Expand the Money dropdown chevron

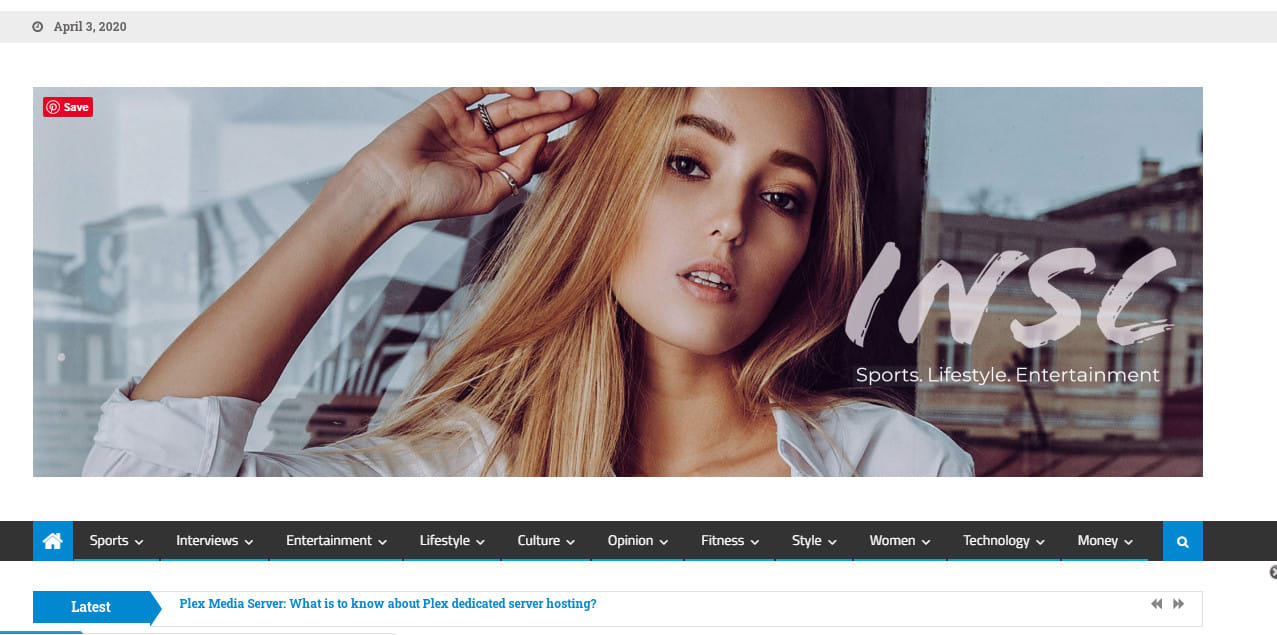tap(1128, 542)
